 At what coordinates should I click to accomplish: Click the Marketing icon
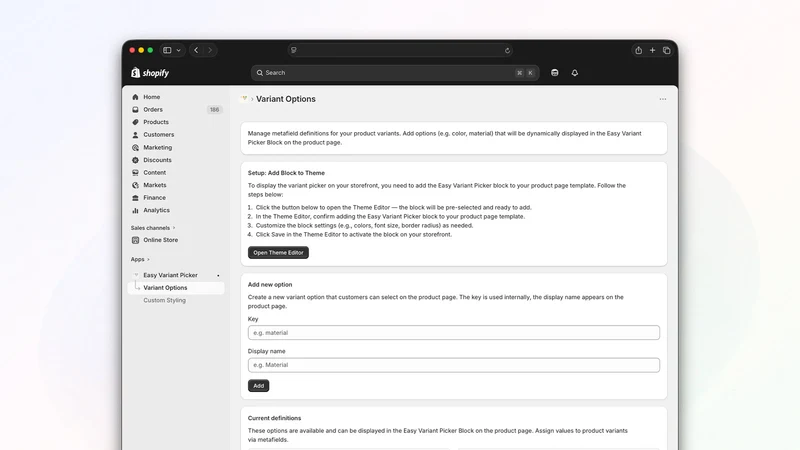click(x=135, y=147)
